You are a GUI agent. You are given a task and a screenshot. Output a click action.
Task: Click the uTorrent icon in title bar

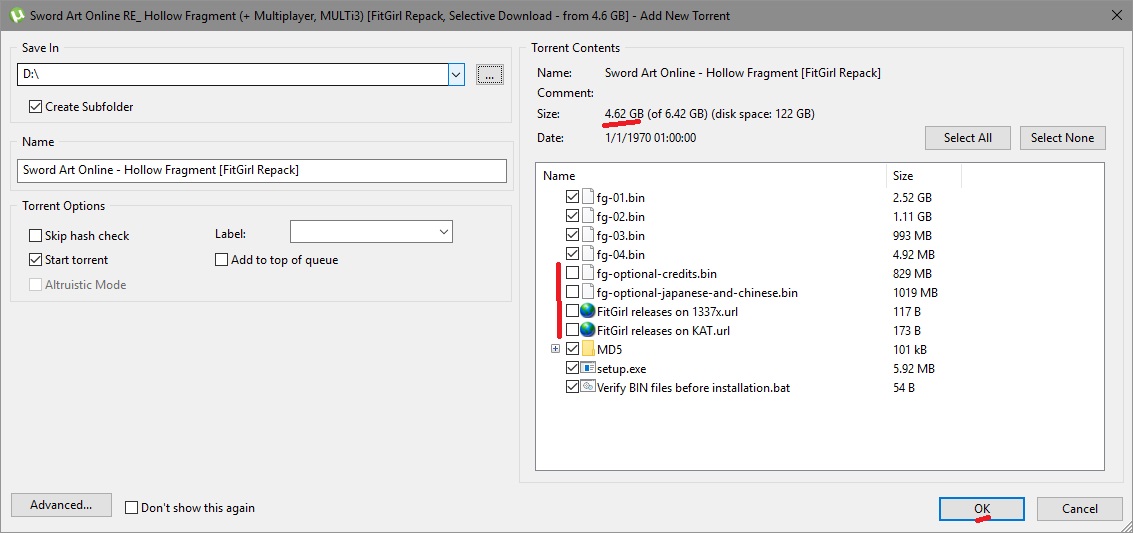pyautogui.click(x=16, y=16)
